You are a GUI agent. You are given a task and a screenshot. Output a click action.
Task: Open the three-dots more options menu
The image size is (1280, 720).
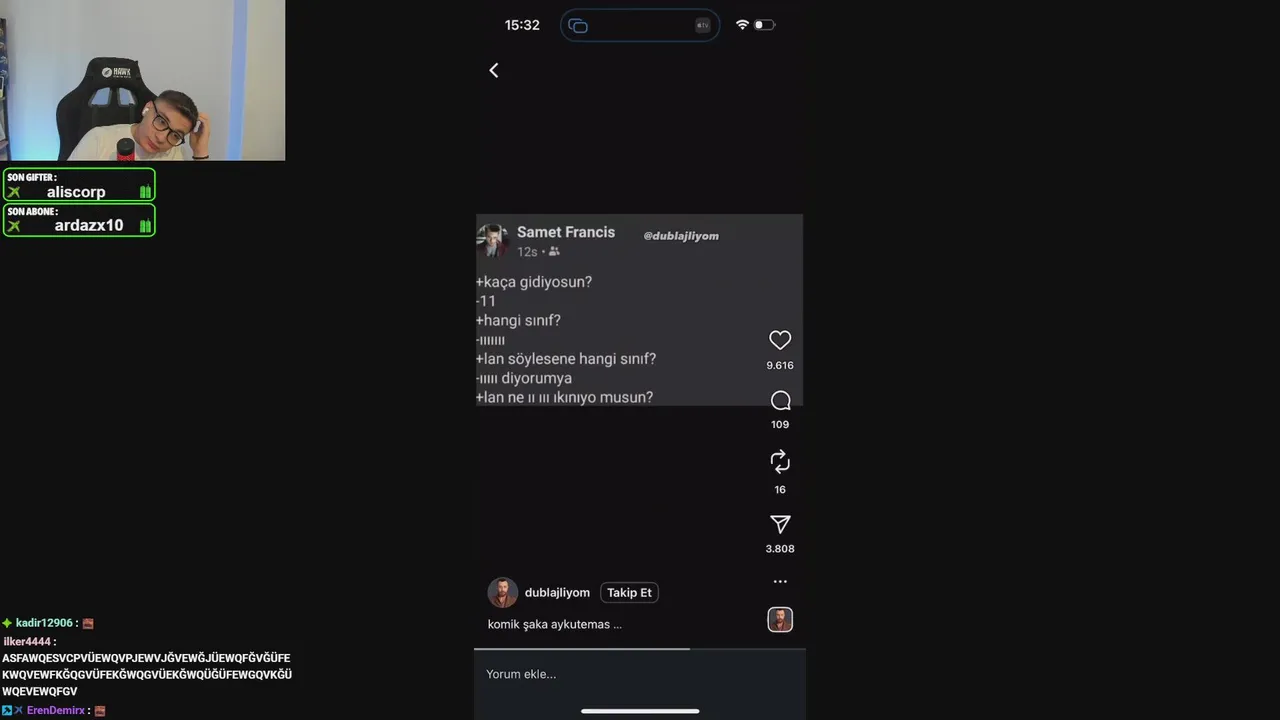780,581
